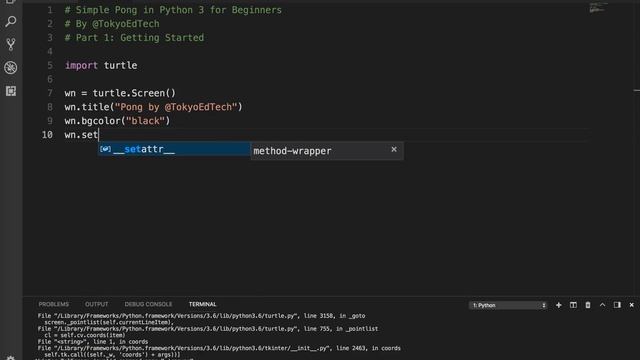The width and height of the screenshot is (640, 360).
Task: Click the 'method-wrapper' details text
Action: tap(292, 151)
